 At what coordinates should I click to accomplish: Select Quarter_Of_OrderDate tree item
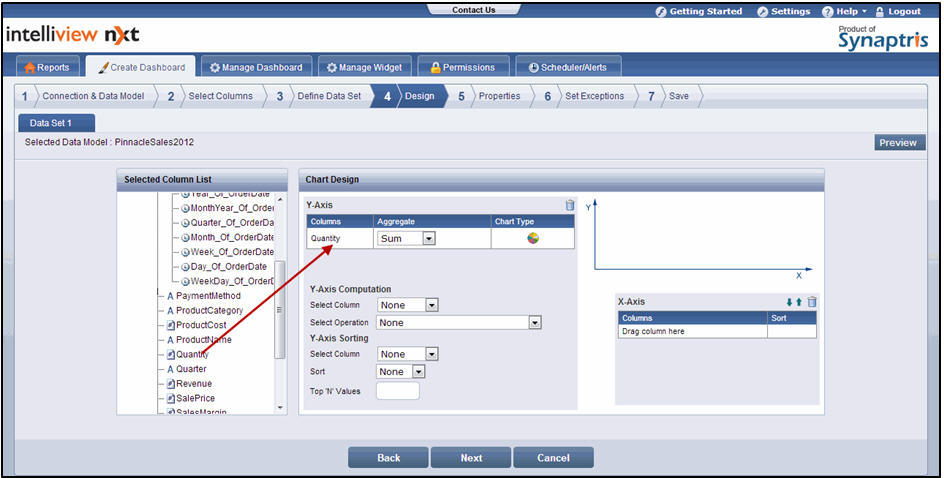click(228, 223)
